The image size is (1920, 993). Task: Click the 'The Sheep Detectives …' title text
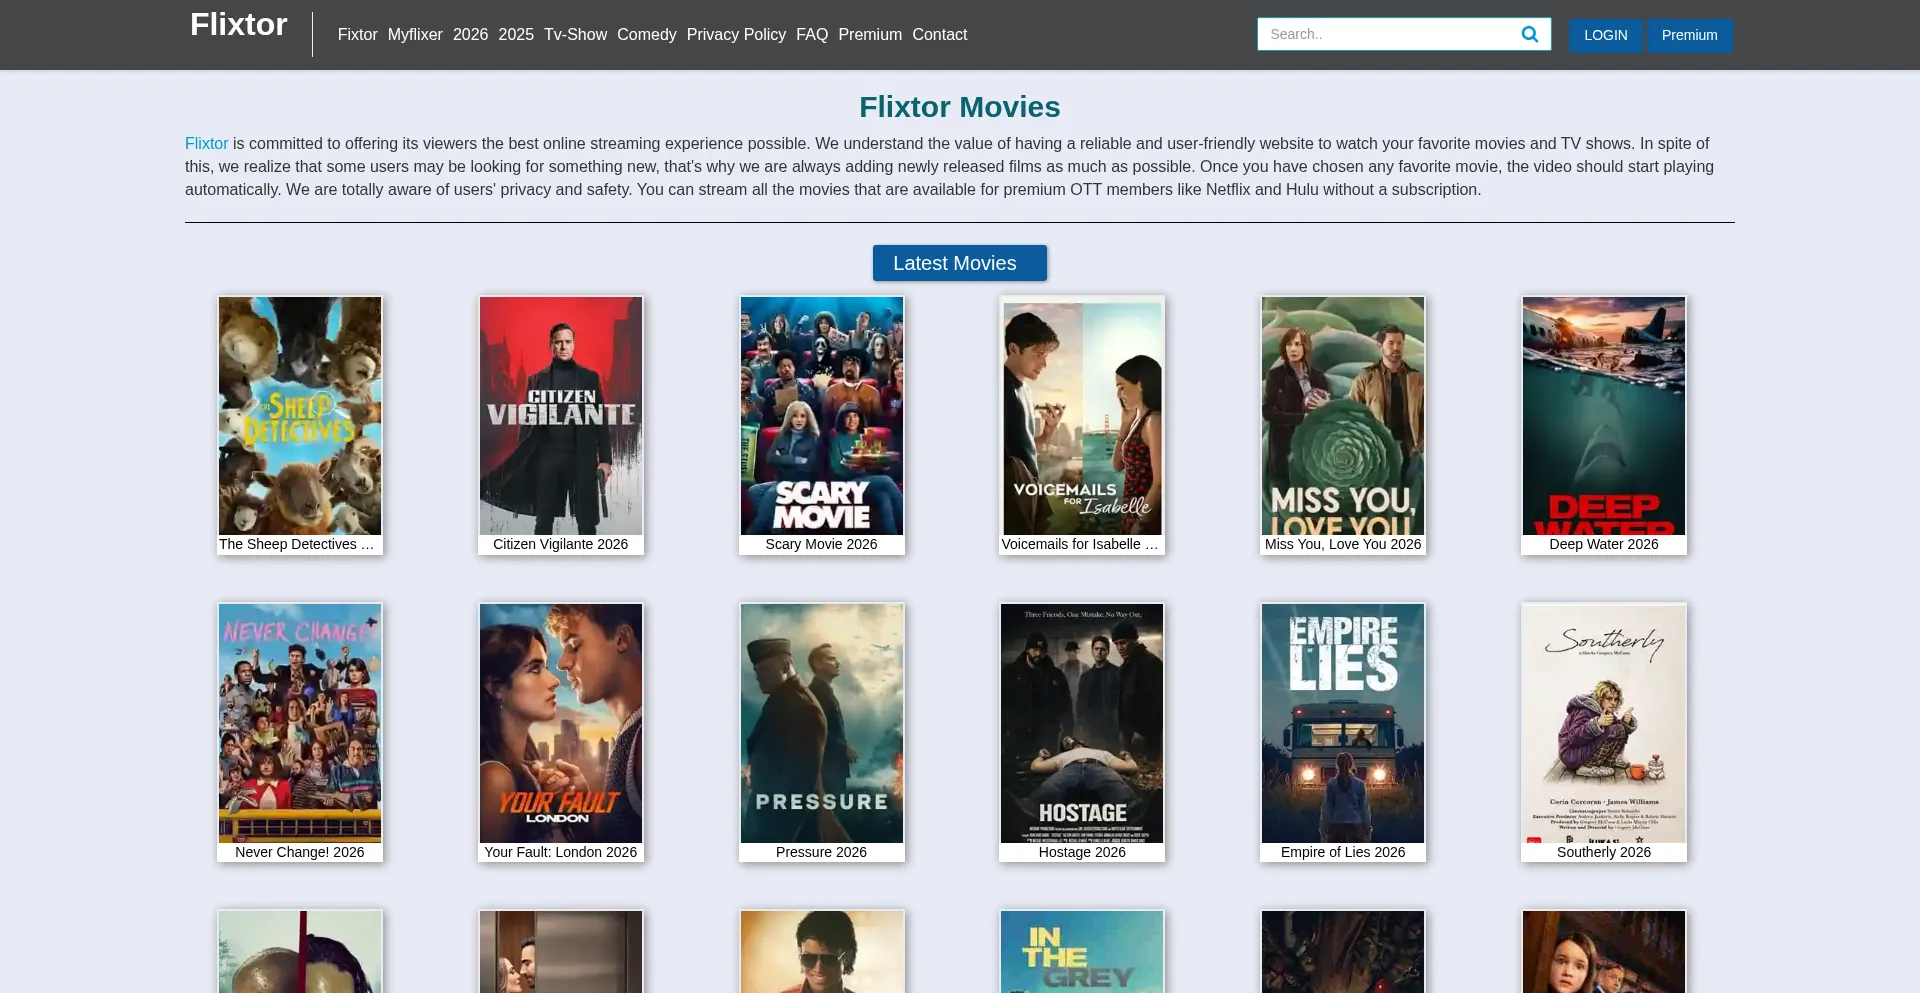(x=297, y=544)
